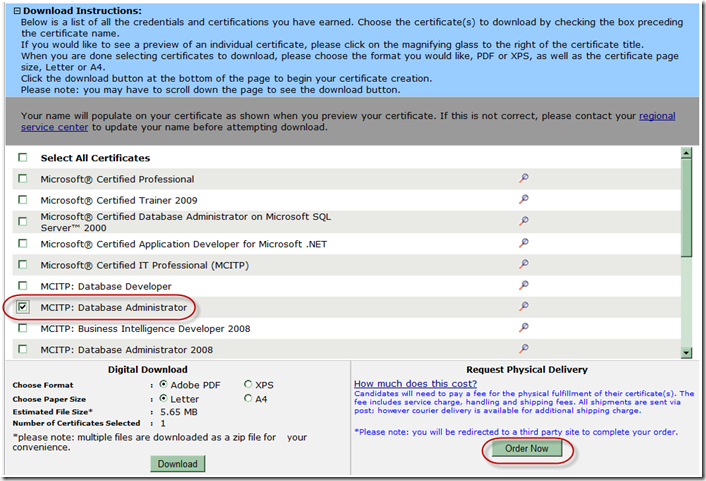Screen dimensions: 706x481
Task: Select XPS format radio button
Action: click(x=248, y=384)
